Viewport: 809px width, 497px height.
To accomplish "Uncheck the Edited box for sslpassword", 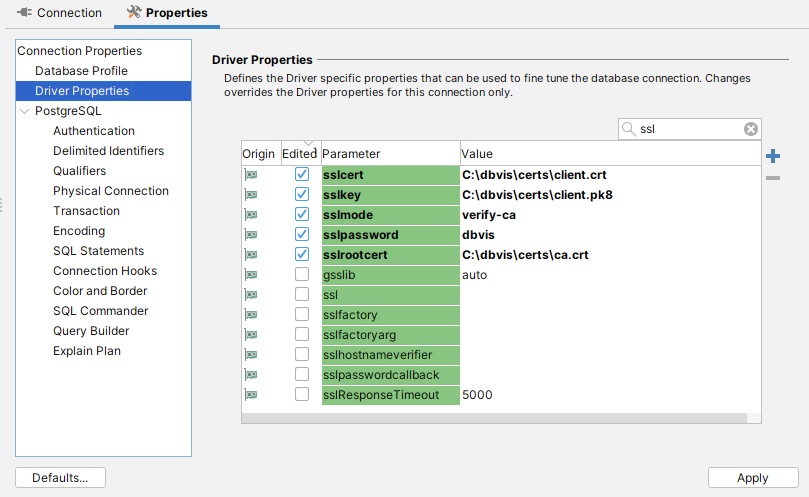I will [302, 235].
